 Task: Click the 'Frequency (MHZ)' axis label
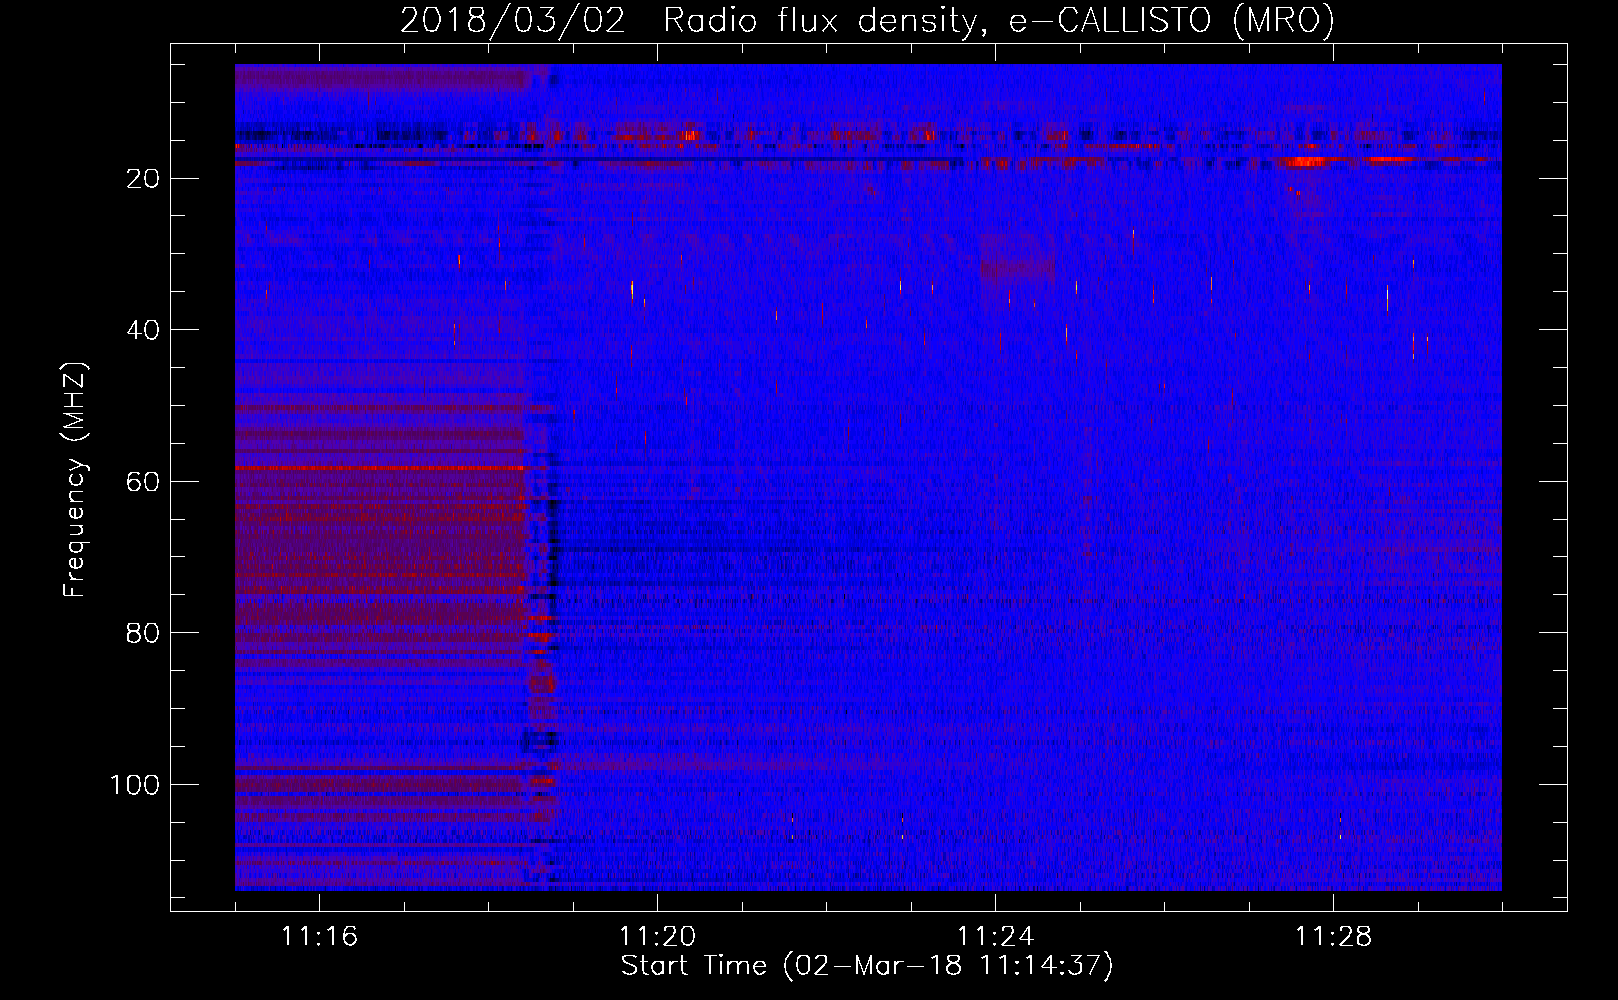[75, 480]
